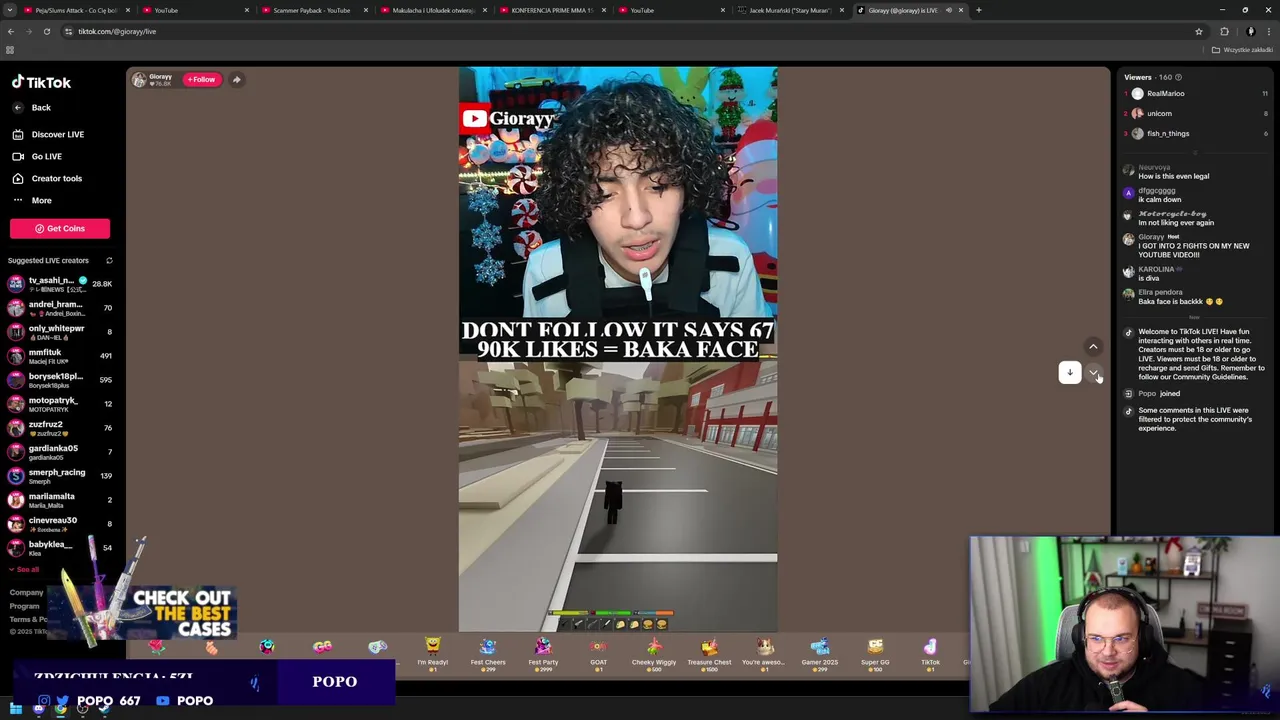Open andrei_hram... suggested live creator

pyautogui.click(x=60, y=308)
